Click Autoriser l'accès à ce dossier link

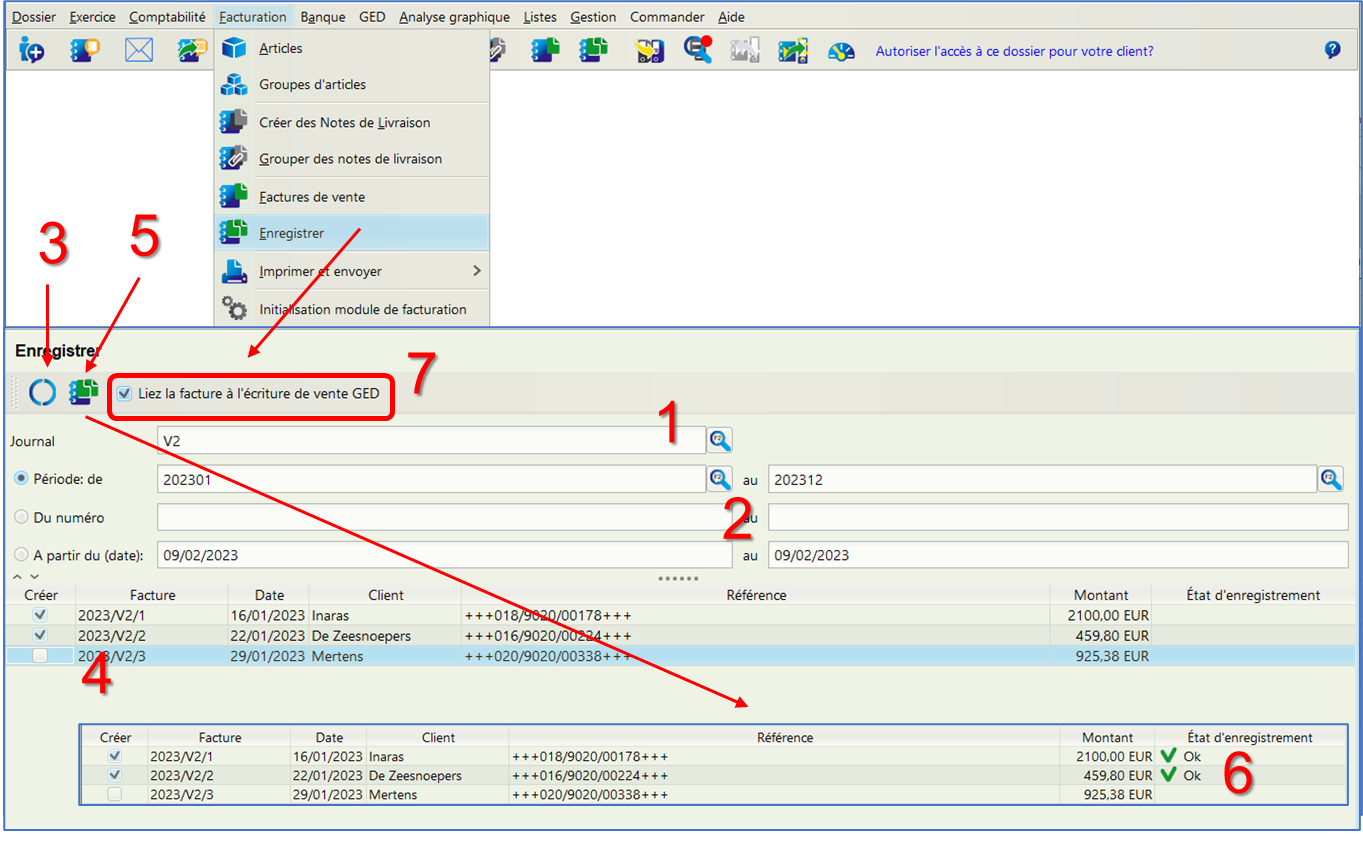pyautogui.click(x=1014, y=50)
